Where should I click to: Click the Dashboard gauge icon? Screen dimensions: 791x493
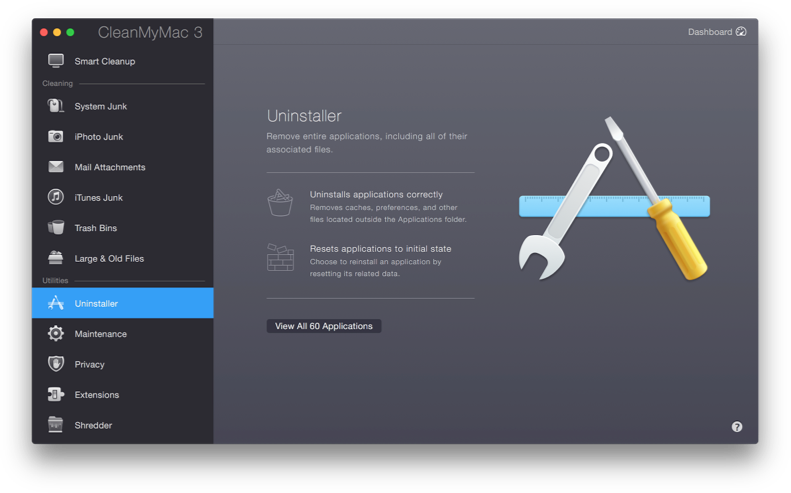pos(741,32)
